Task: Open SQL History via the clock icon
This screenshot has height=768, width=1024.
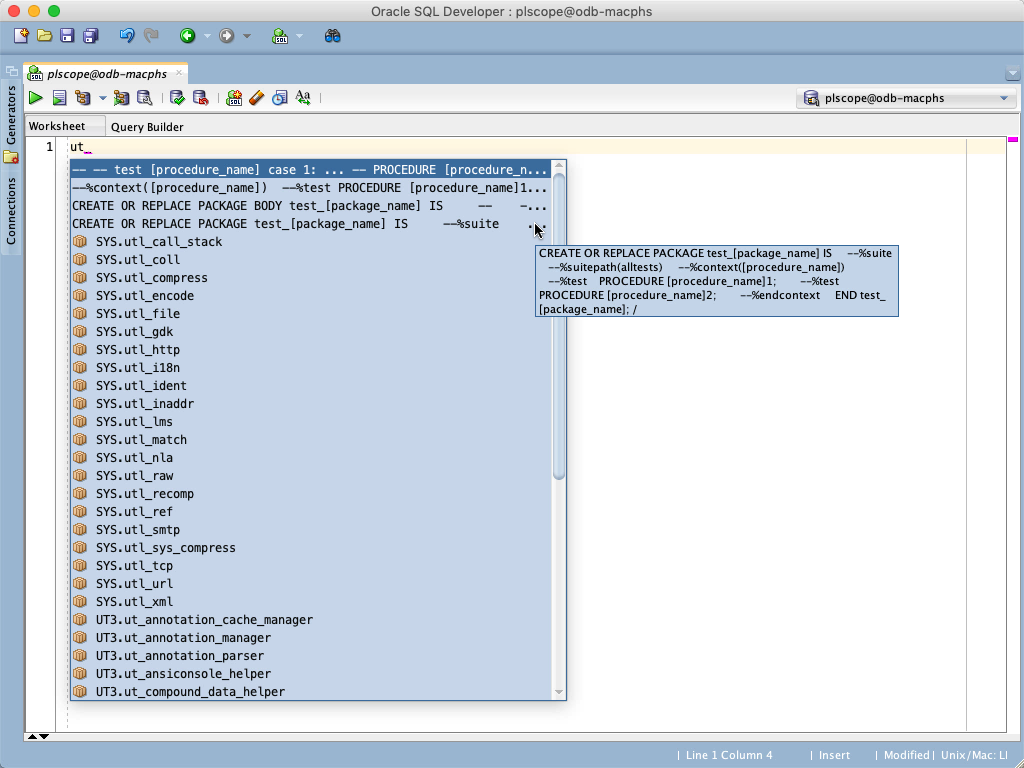Action: point(279,97)
